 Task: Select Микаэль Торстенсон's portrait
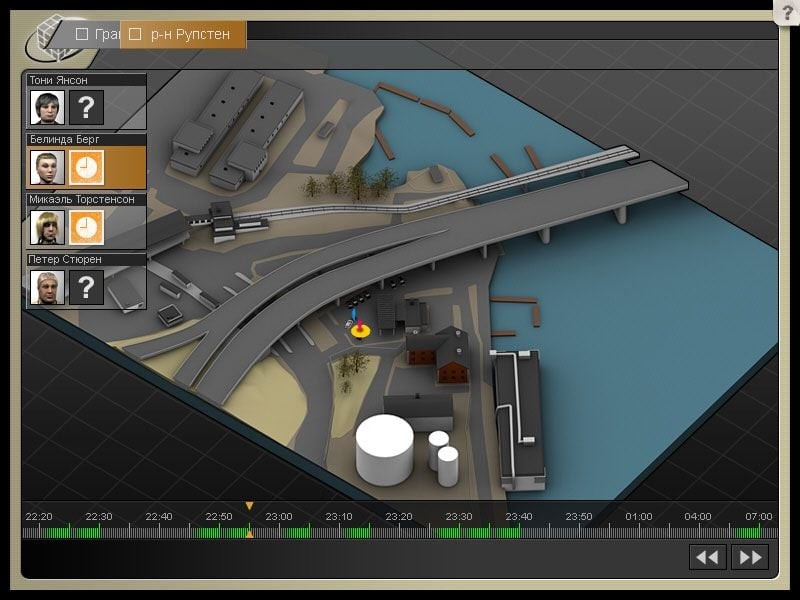pyautogui.click(x=47, y=227)
